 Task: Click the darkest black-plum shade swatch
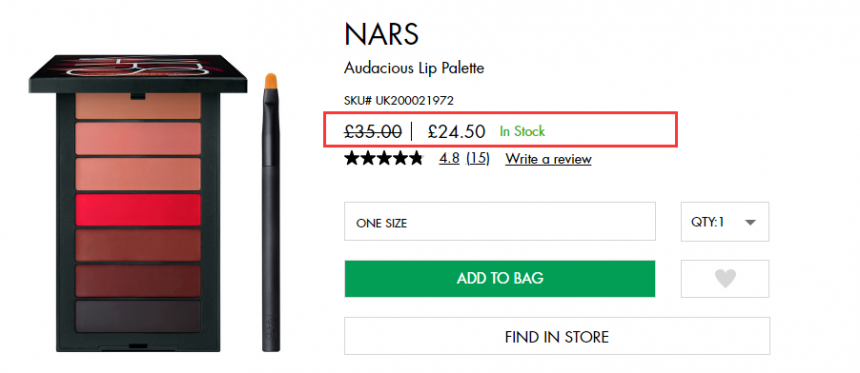[138, 317]
